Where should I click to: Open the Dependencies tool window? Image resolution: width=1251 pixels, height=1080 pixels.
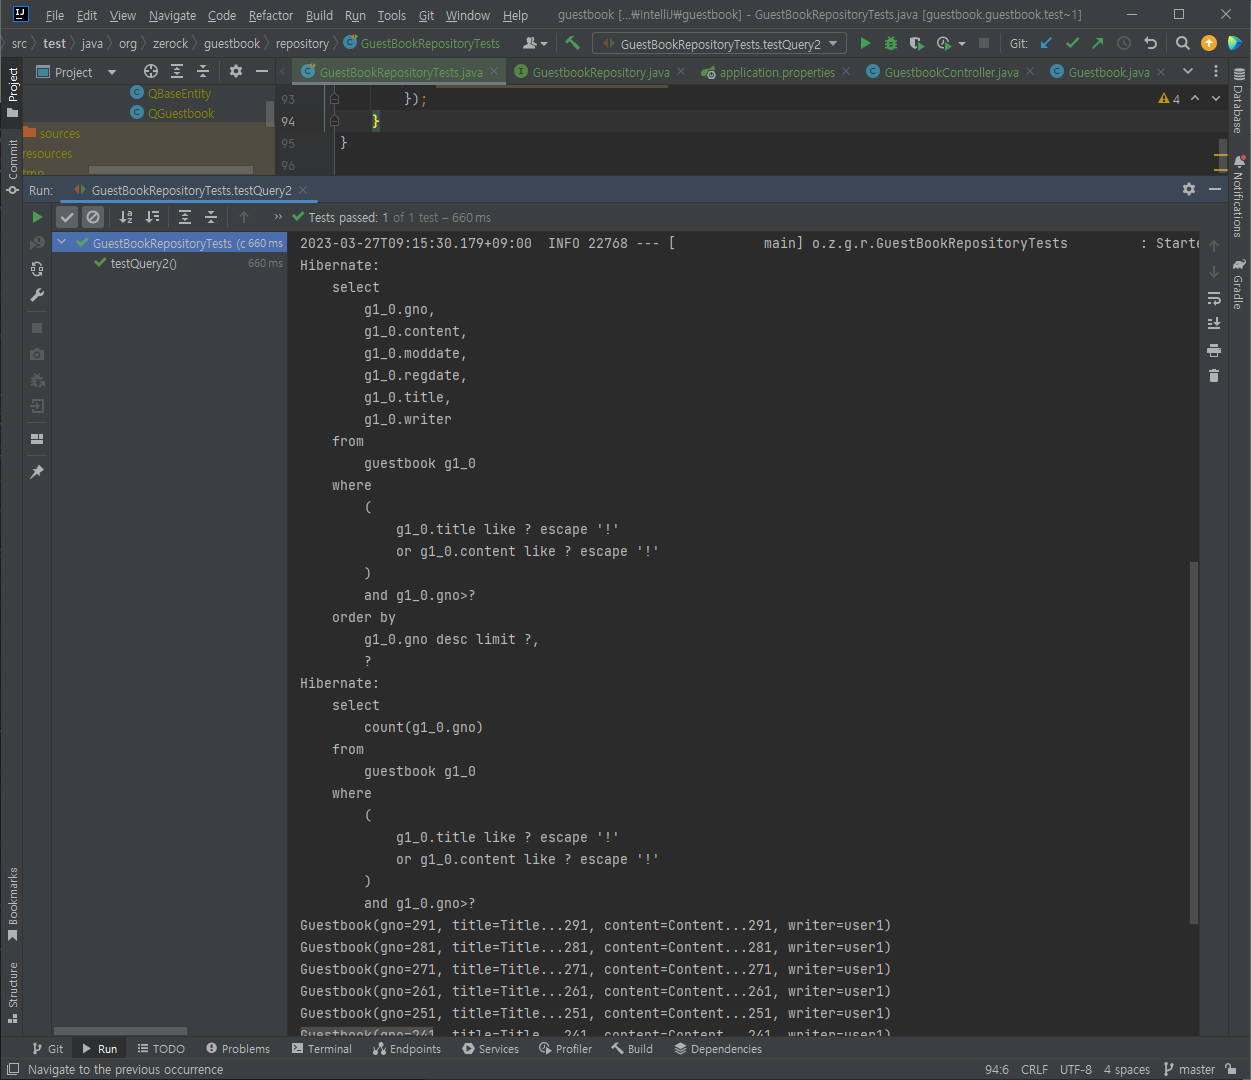point(718,1049)
